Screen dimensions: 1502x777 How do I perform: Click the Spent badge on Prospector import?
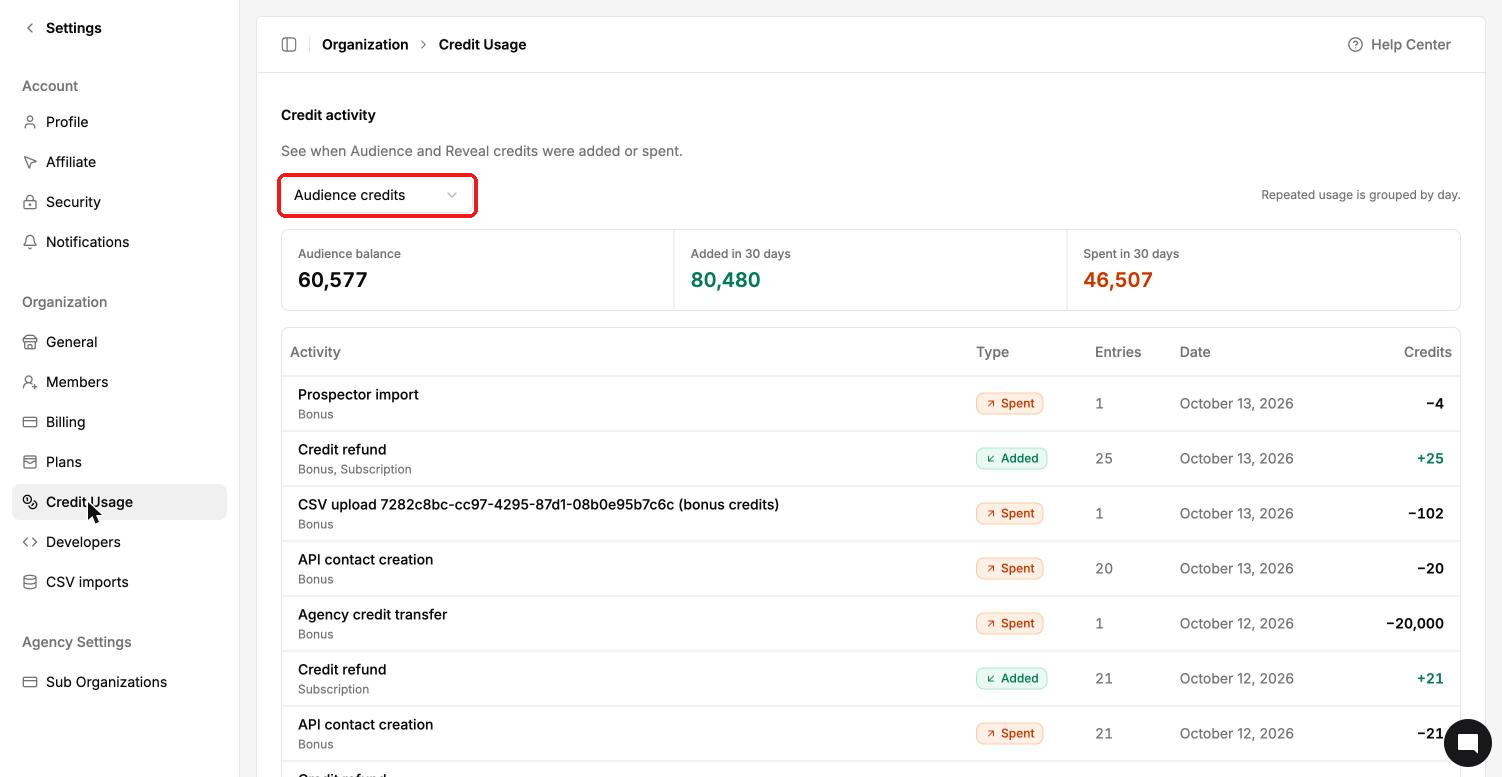click(1010, 403)
